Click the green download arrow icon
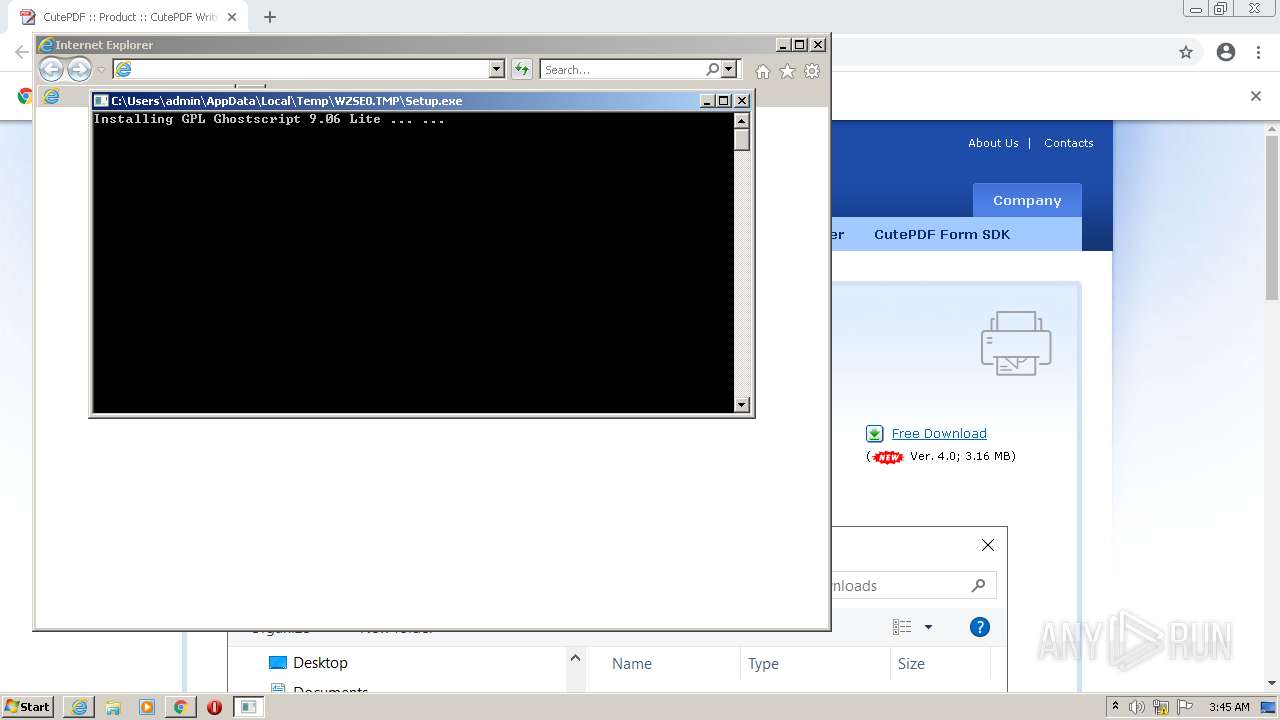 (874, 434)
